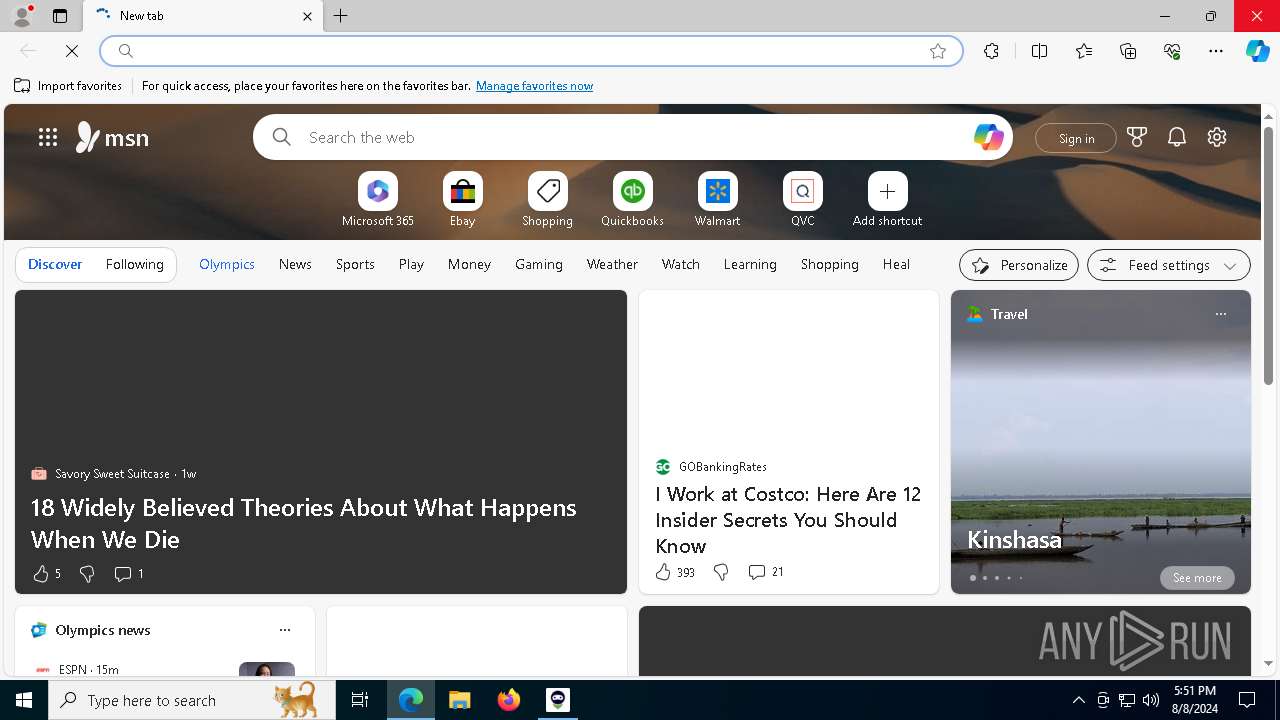Click Add shortcut plus tile
Screen dimensions: 1280x720
[888, 200]
